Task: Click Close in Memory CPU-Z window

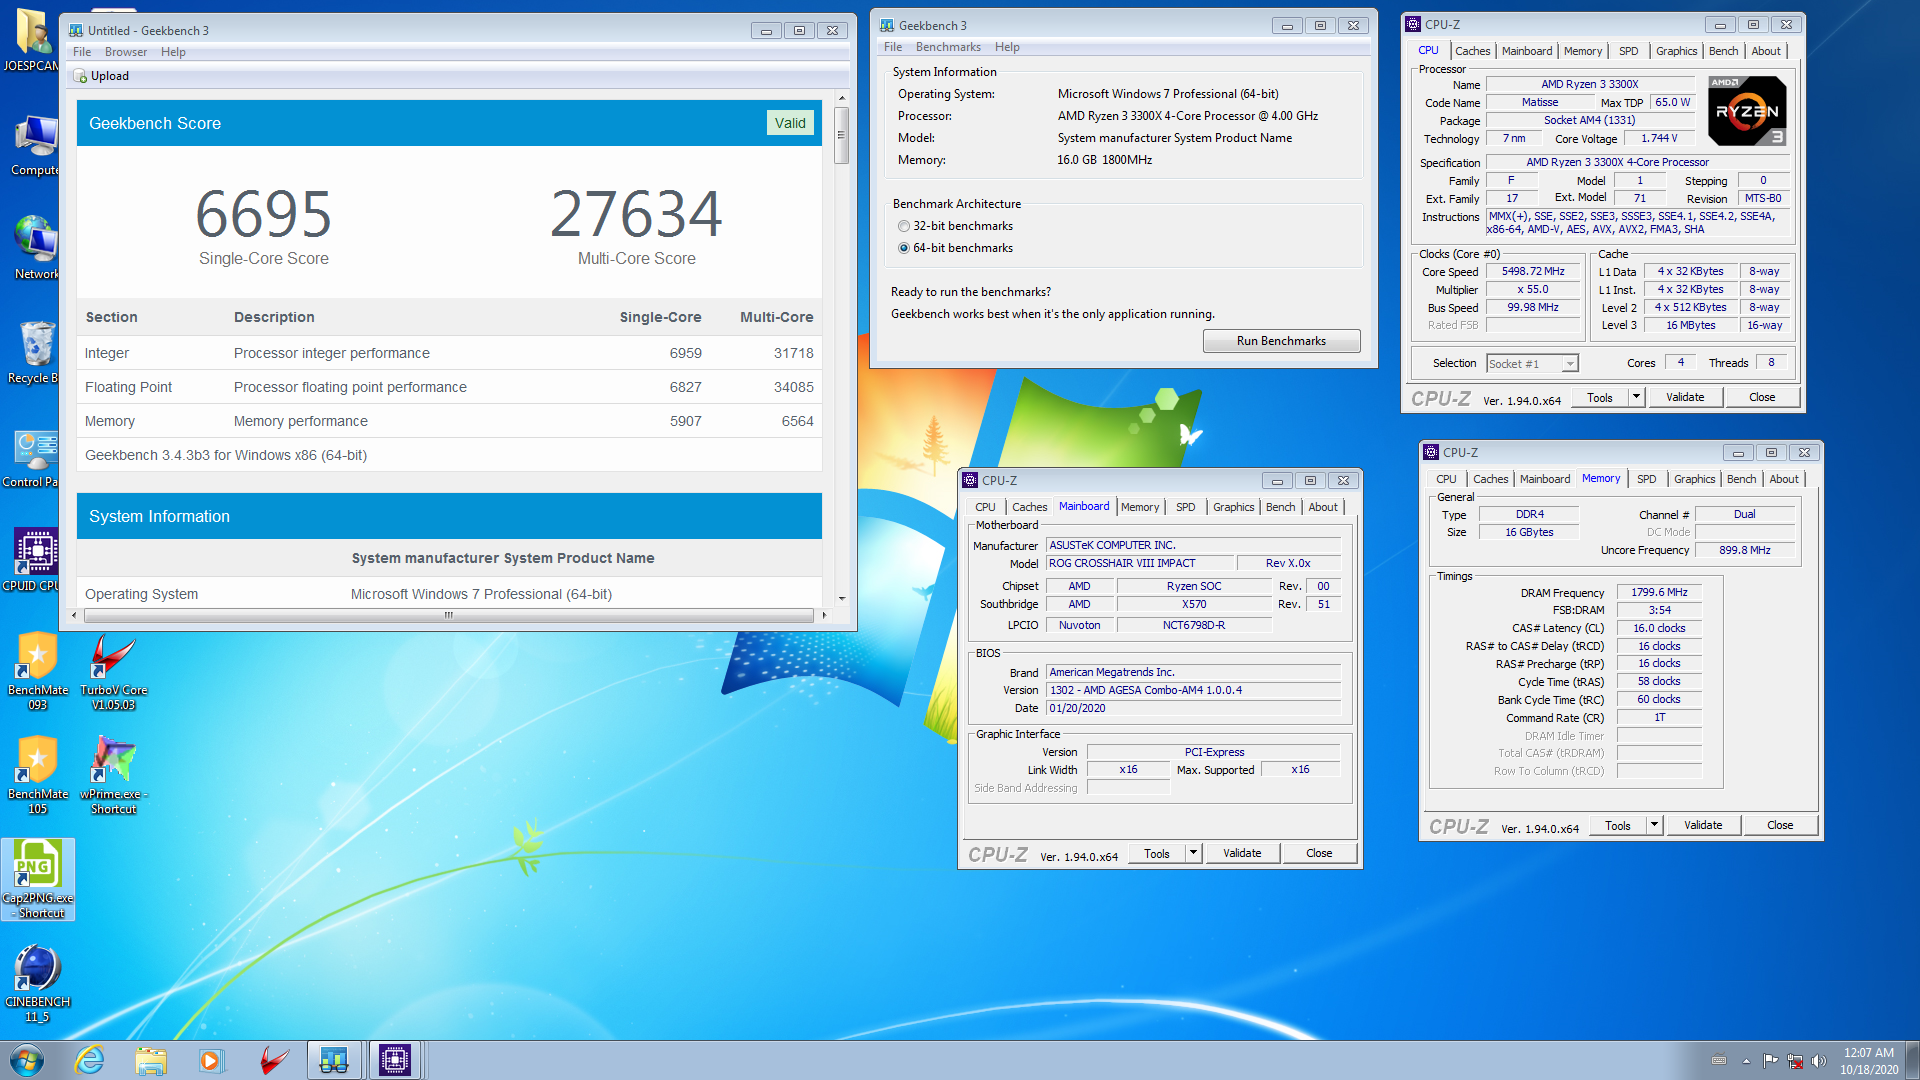Action: click(x=1780, y=825)
